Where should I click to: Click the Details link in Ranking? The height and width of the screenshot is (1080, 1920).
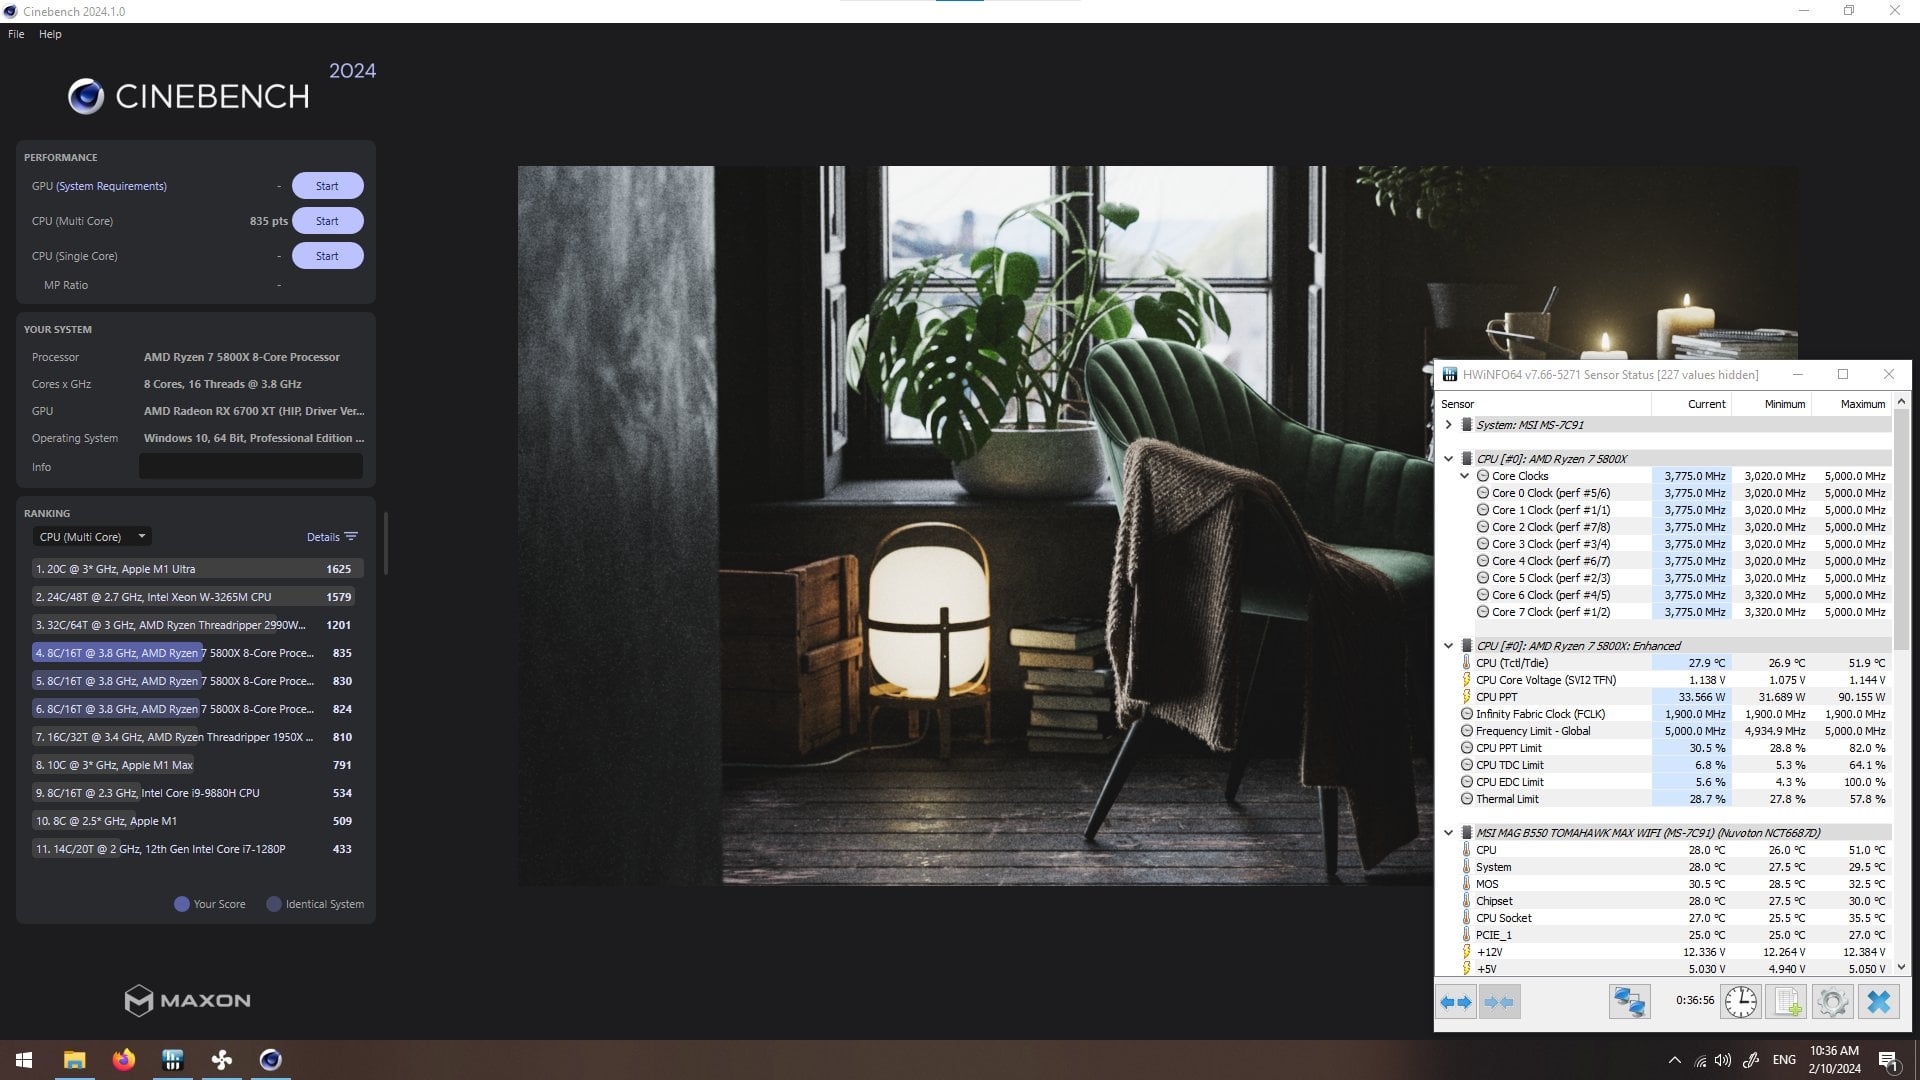(x=323, y=537)
